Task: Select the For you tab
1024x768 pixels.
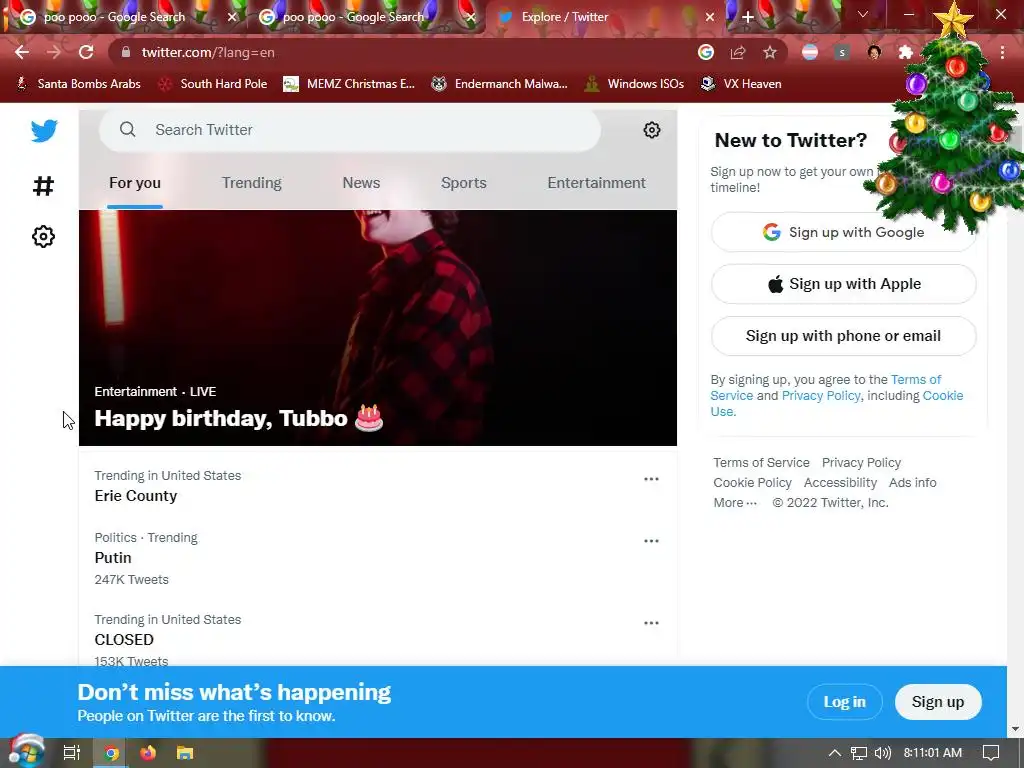Action: click(x=135, y=183)
